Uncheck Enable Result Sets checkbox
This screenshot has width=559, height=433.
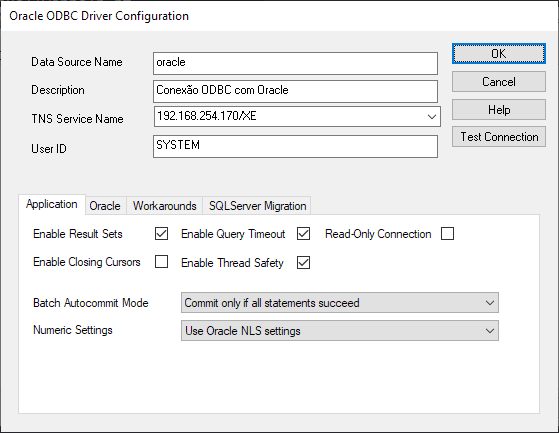click(161, 234)
